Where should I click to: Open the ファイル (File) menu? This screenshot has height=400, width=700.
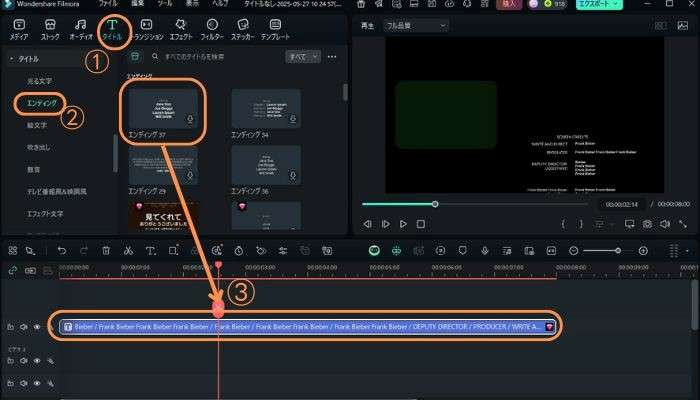pos(108,4)
